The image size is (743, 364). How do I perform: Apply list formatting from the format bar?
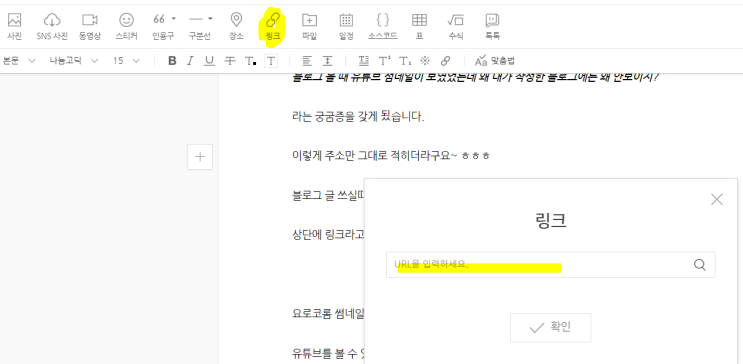pos(363,61)
